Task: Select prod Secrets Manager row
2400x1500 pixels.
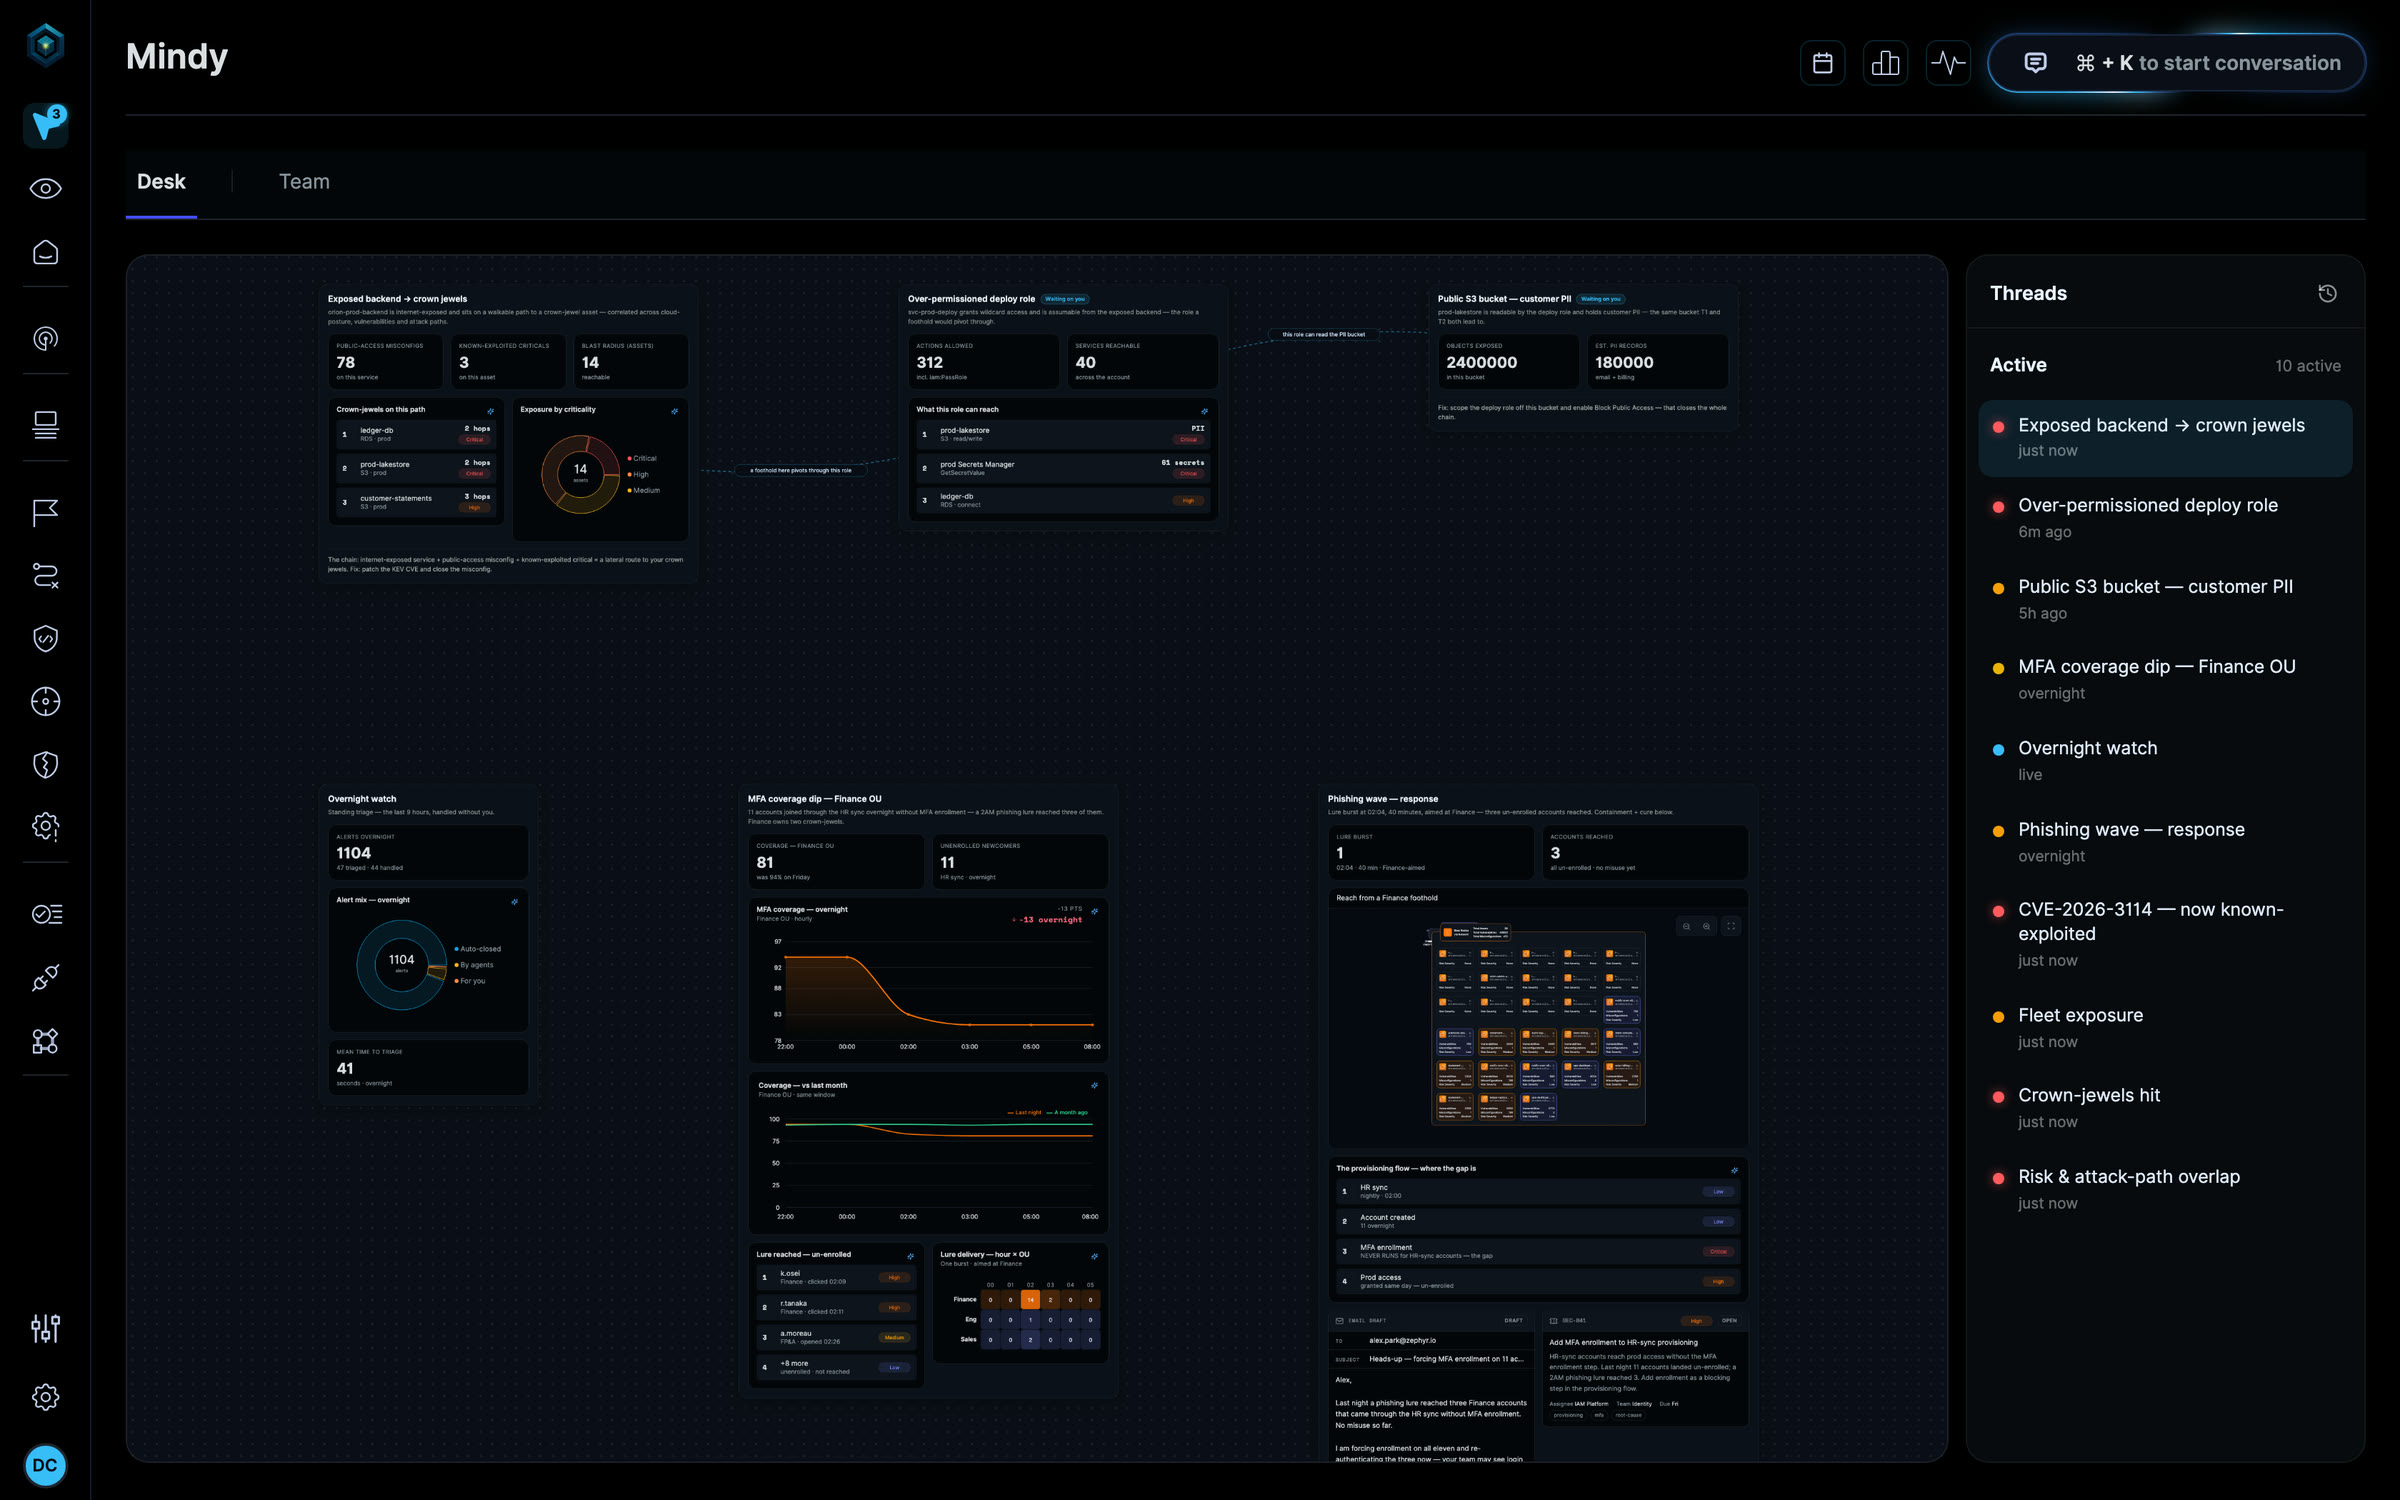Action: [1062, 468]
